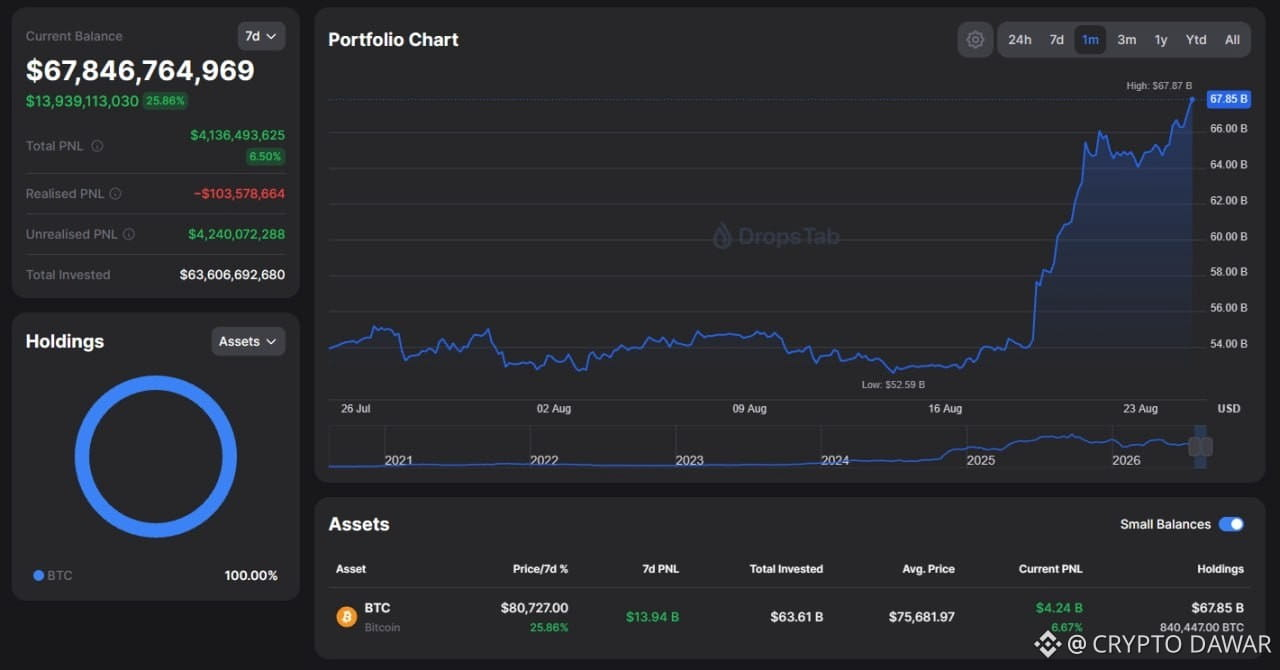Screen dimensions: 1280x670
Task: Click the Unrealised PNL info icon
Action: pos(128,234)
